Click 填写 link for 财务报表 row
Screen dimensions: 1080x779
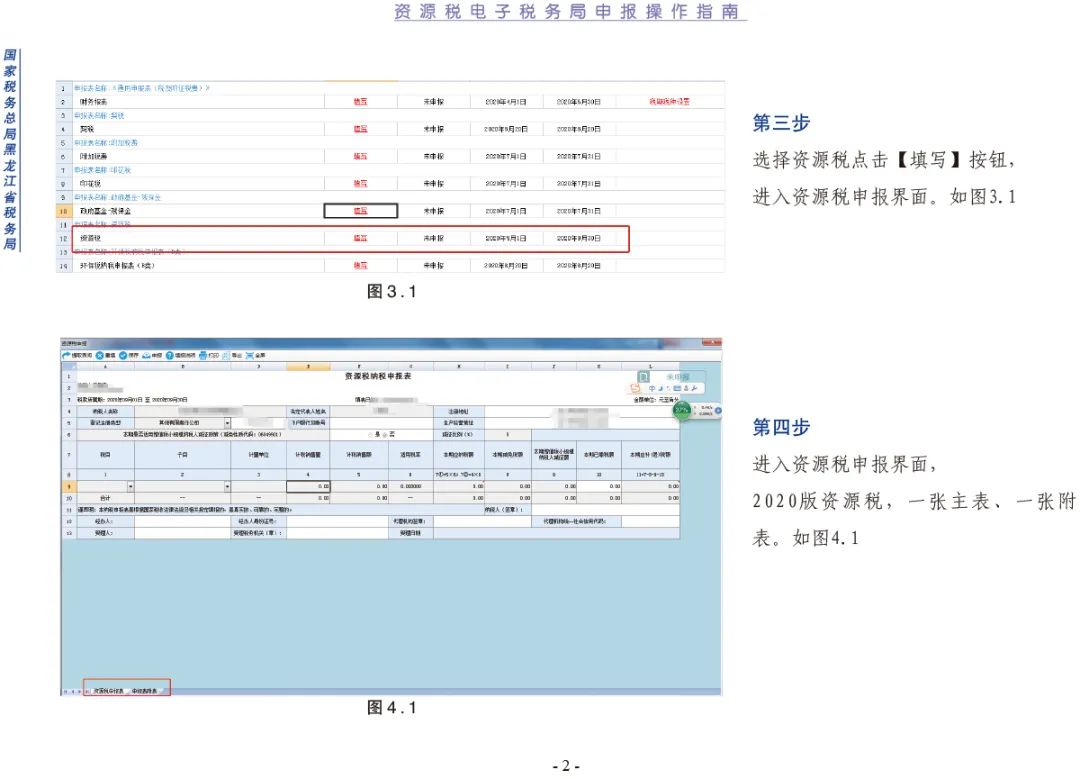[x=360, y=101]
